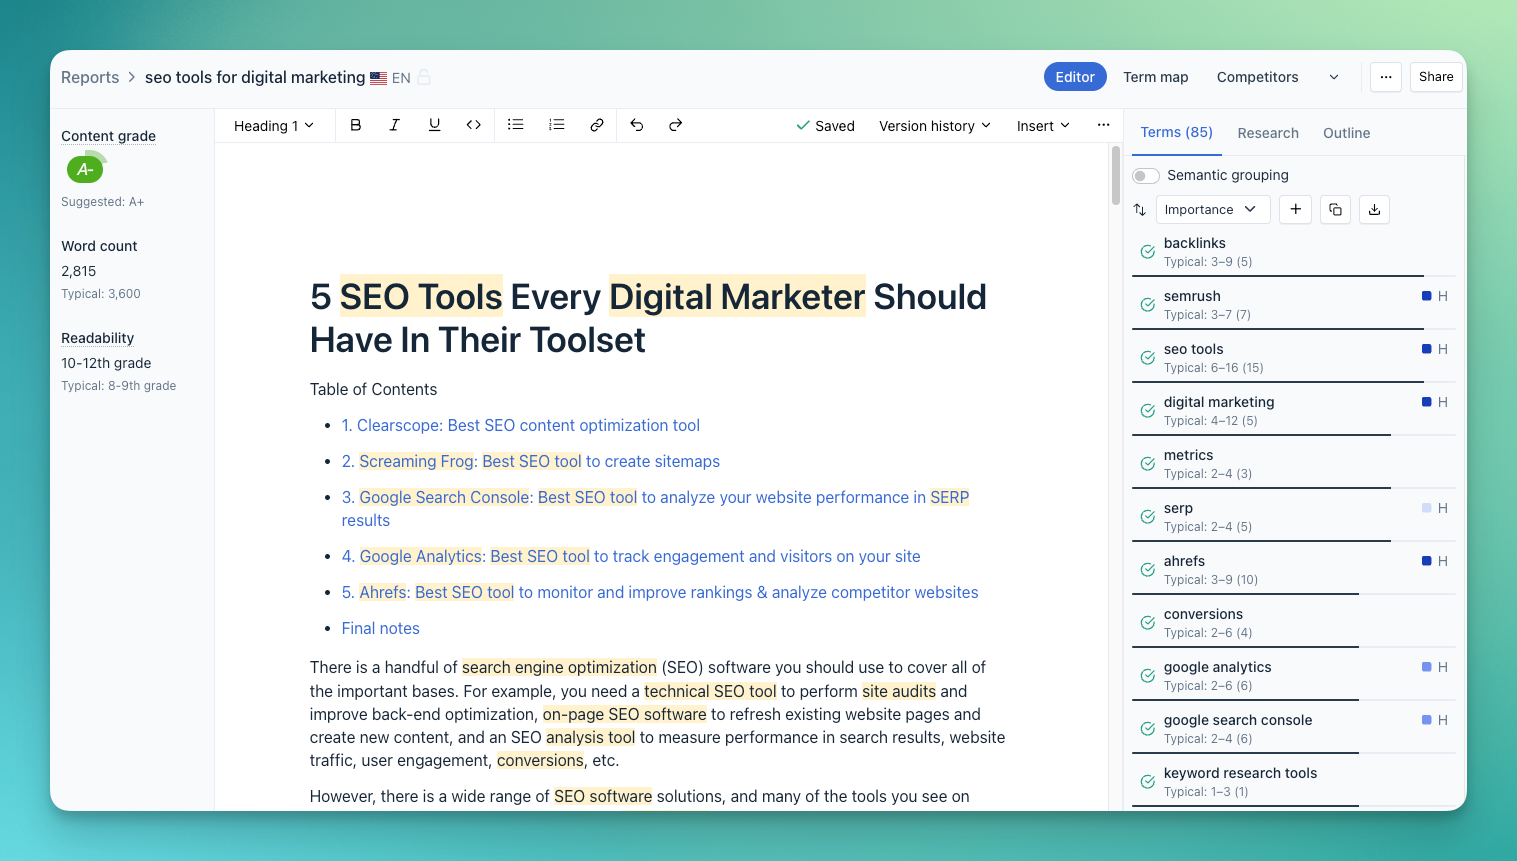Create a numbered list
Viewport: 1517px width, 861px height.
coord(557,125)
